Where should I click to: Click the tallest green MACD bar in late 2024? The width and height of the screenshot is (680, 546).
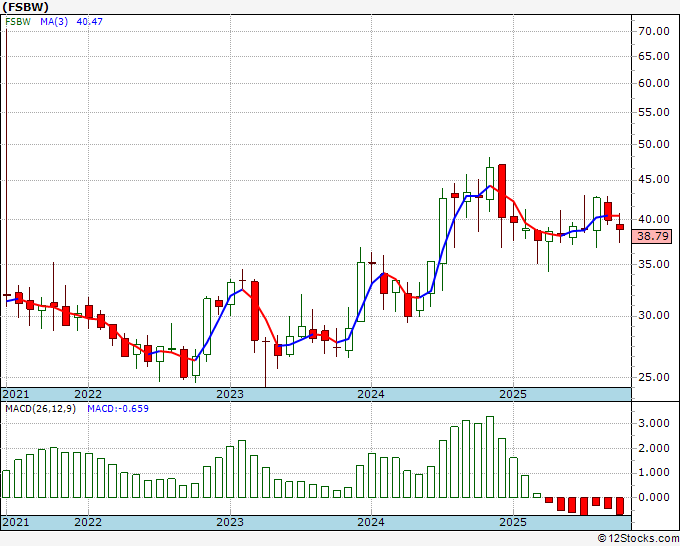pos(490,457)
